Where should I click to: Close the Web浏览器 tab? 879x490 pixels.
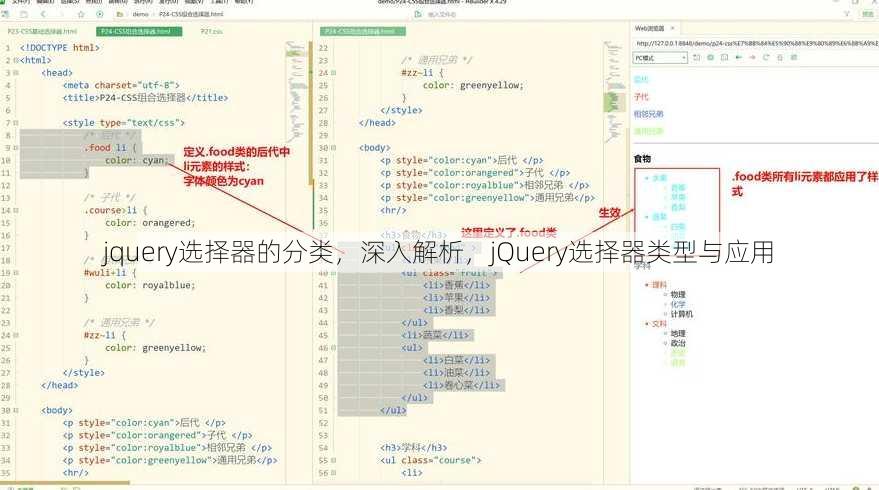(x=672, y=28)
